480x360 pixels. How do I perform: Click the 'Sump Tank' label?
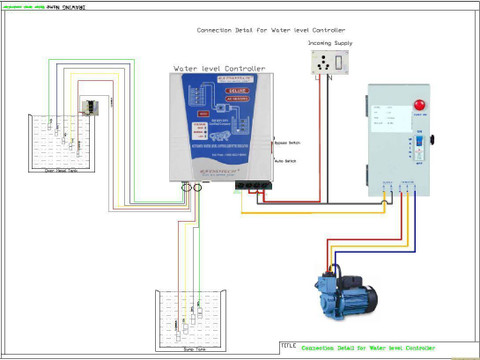(x=195, y=349)
